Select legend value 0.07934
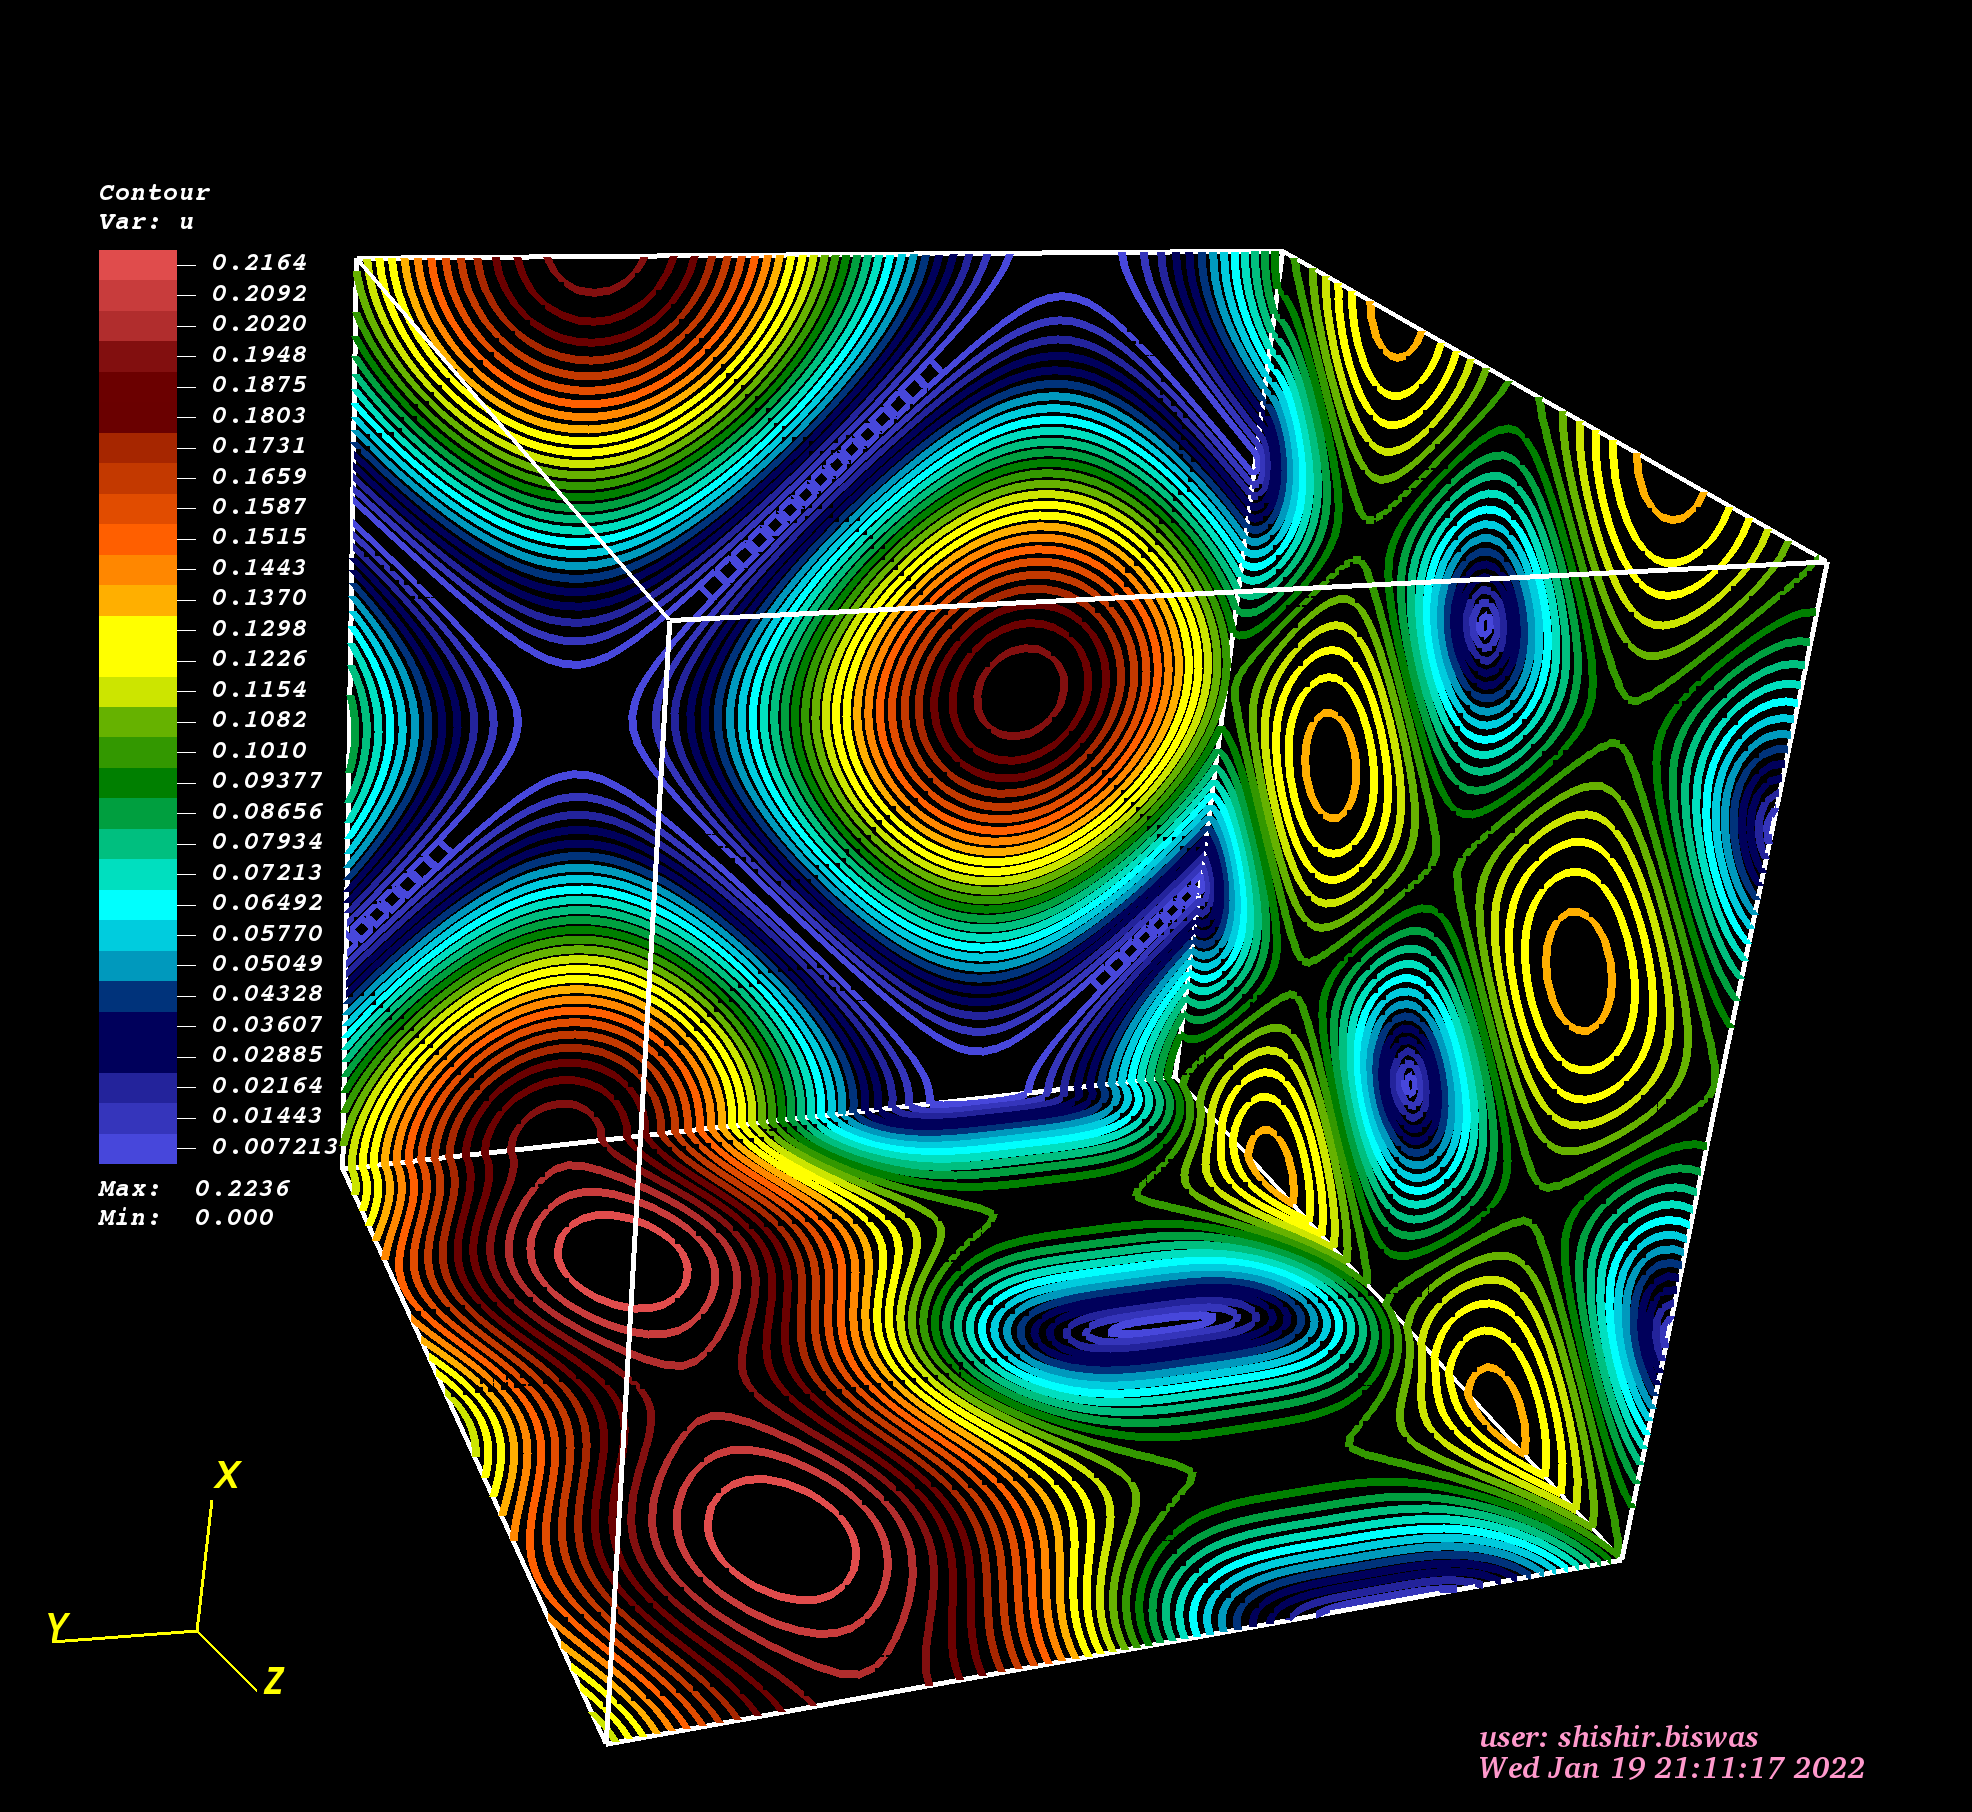Viewport: 1972px width, 1812px height. pos(267,842)
